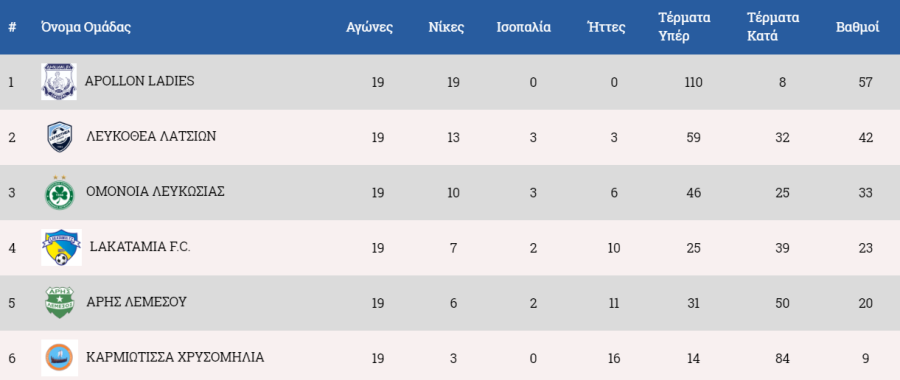Screen dimensions: 900x380
Task: Click the Ήττες column header
Action: (x=606, y=27)
